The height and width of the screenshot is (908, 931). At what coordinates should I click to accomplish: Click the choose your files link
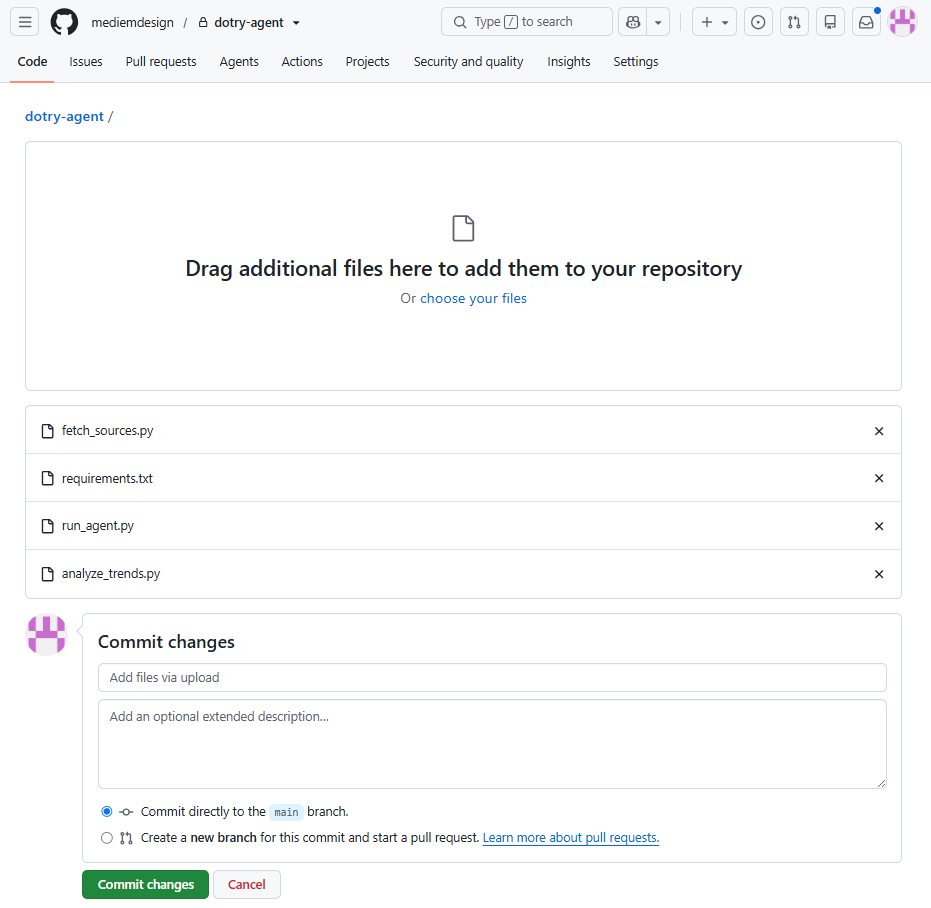point(473,298)
